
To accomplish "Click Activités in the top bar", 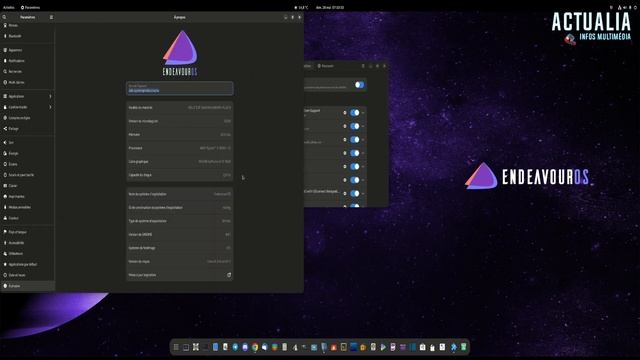I will coord(9,7).
